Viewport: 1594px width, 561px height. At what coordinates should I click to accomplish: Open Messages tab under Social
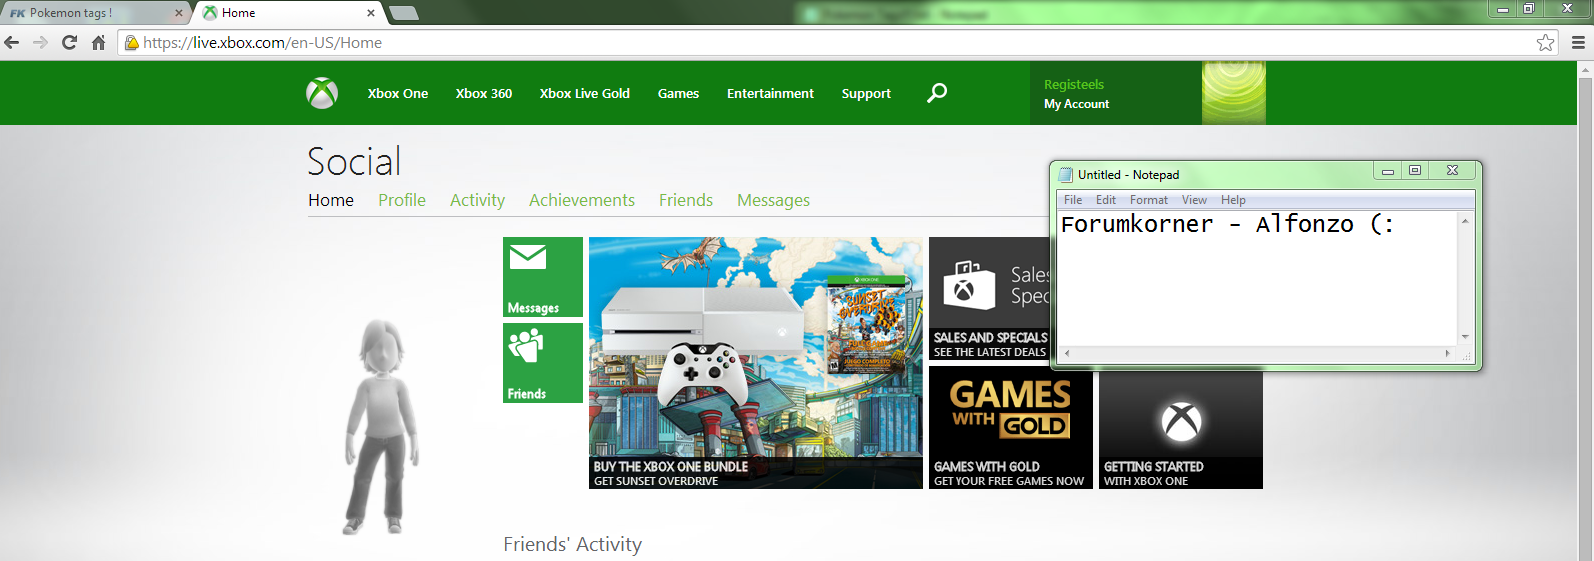tap(773, 200)
